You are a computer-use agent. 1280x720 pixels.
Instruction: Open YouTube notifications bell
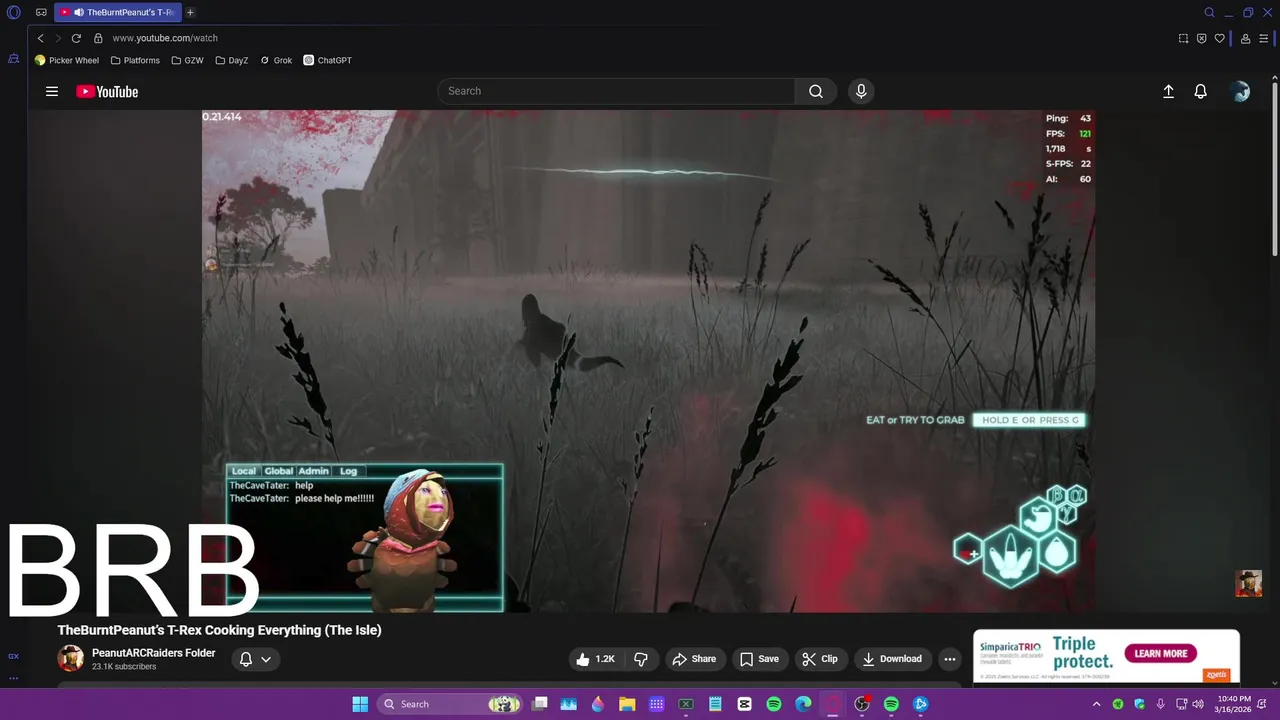tap(1201, 91)
